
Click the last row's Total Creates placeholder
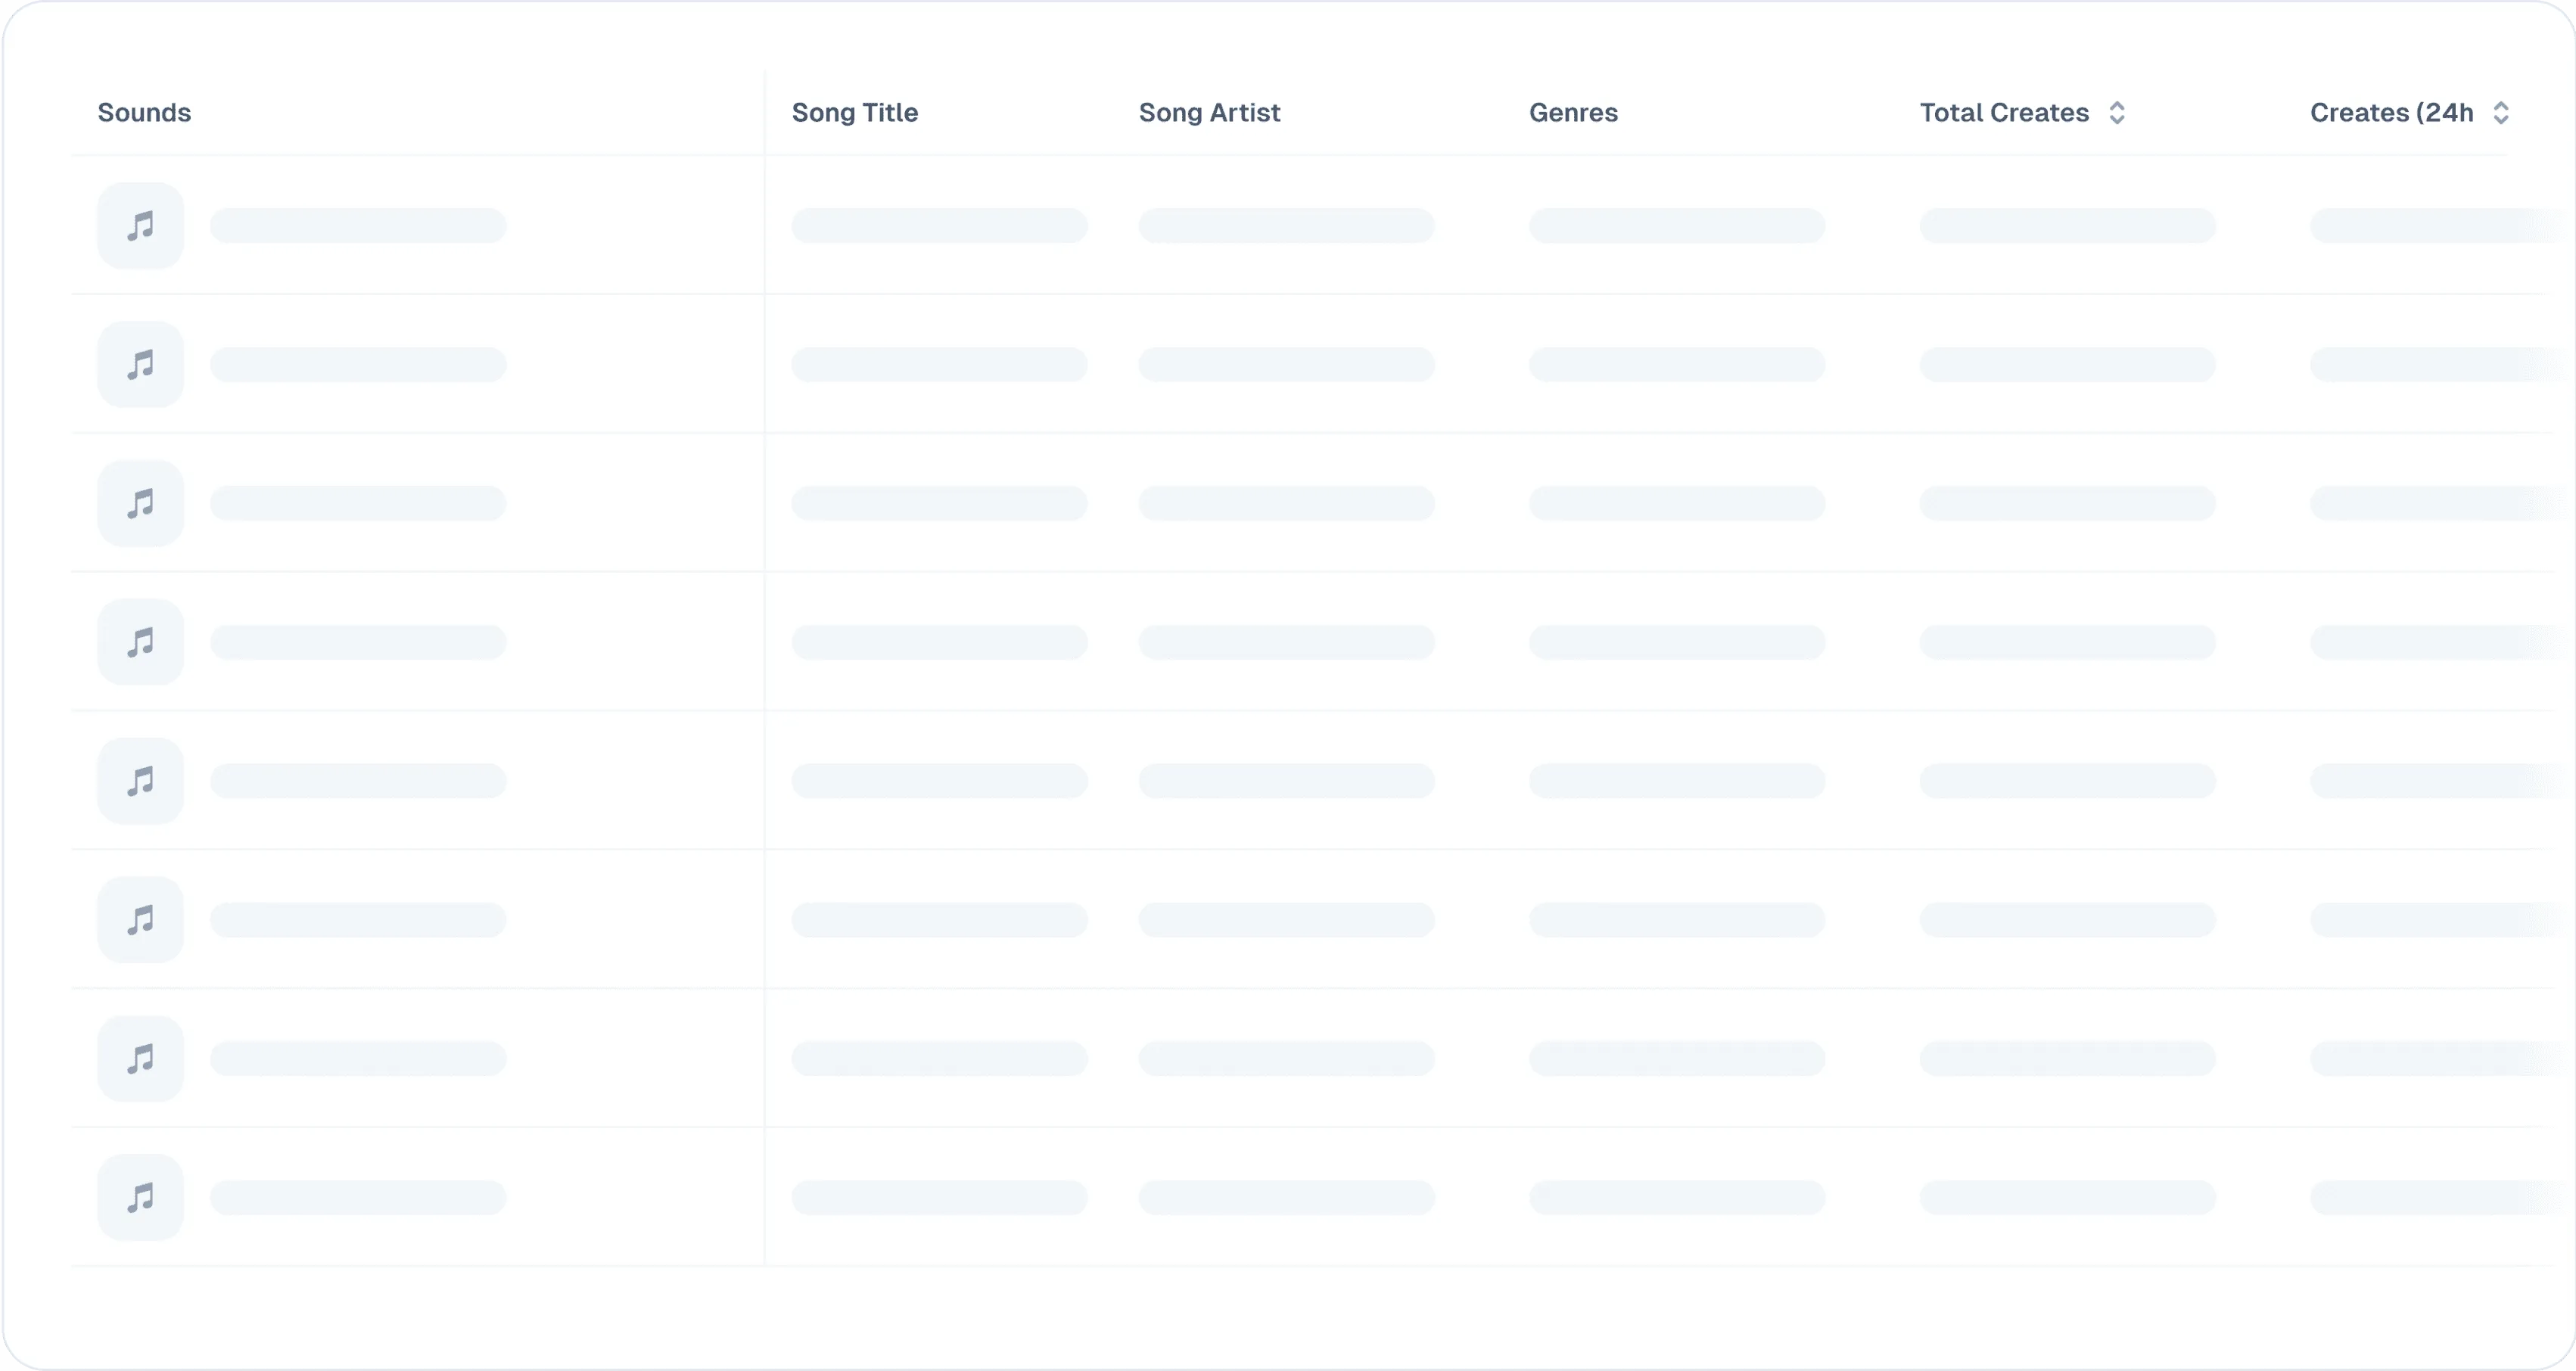[2067, 1198]
